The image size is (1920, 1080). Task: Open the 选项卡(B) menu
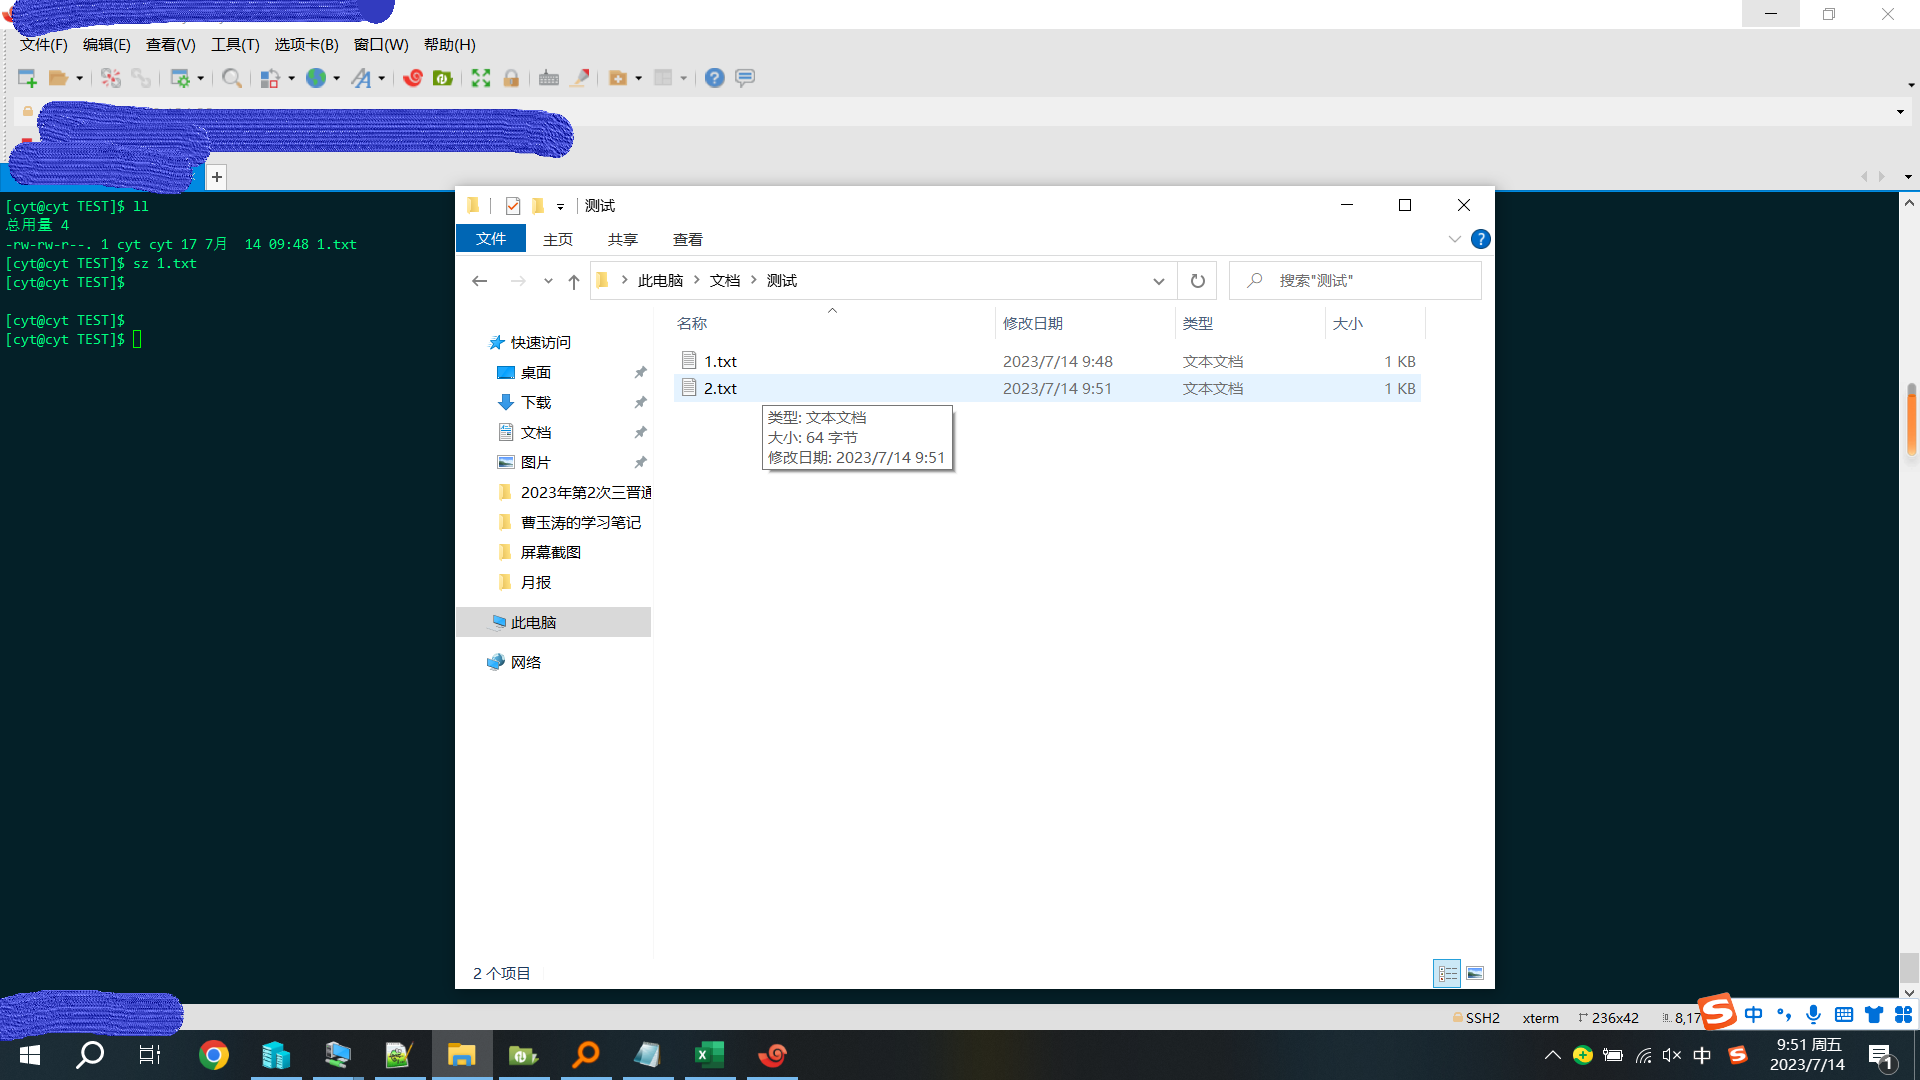[x=307, y=45]
